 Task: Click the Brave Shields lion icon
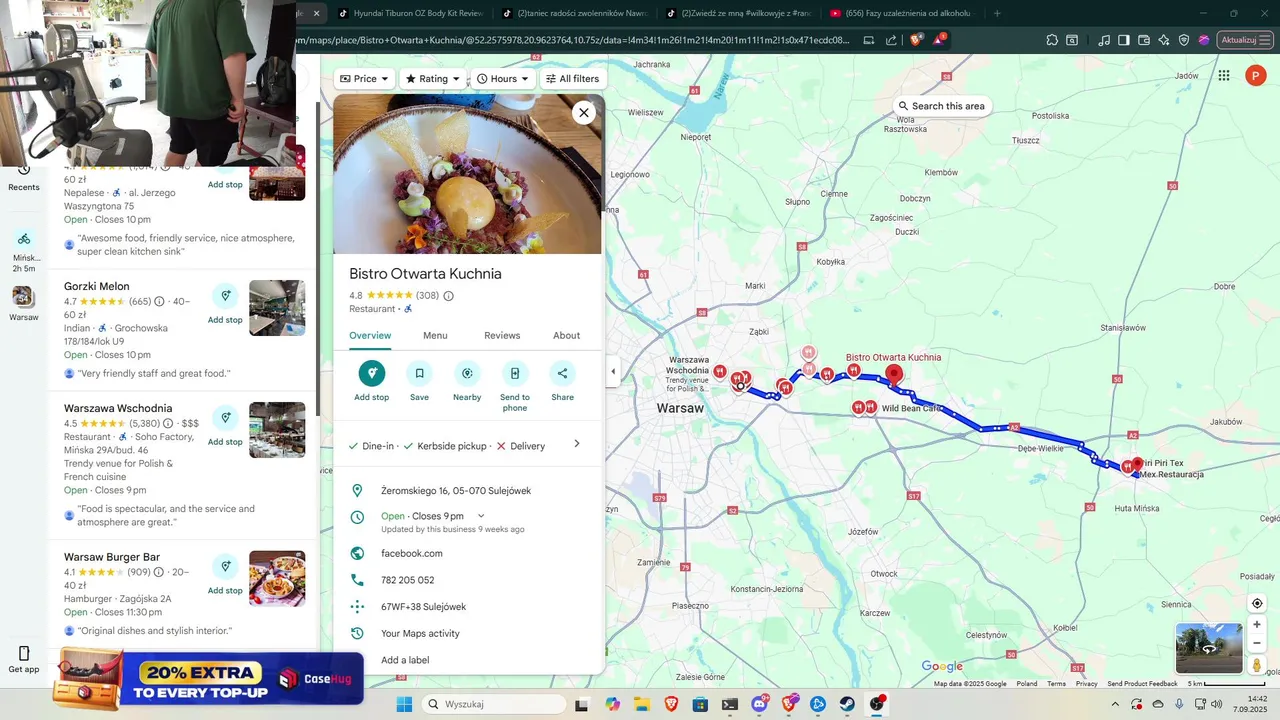[916, 40]
